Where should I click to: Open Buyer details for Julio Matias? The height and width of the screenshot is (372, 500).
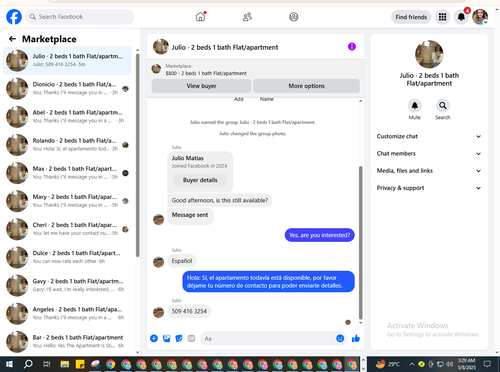(x=200, y=180)
